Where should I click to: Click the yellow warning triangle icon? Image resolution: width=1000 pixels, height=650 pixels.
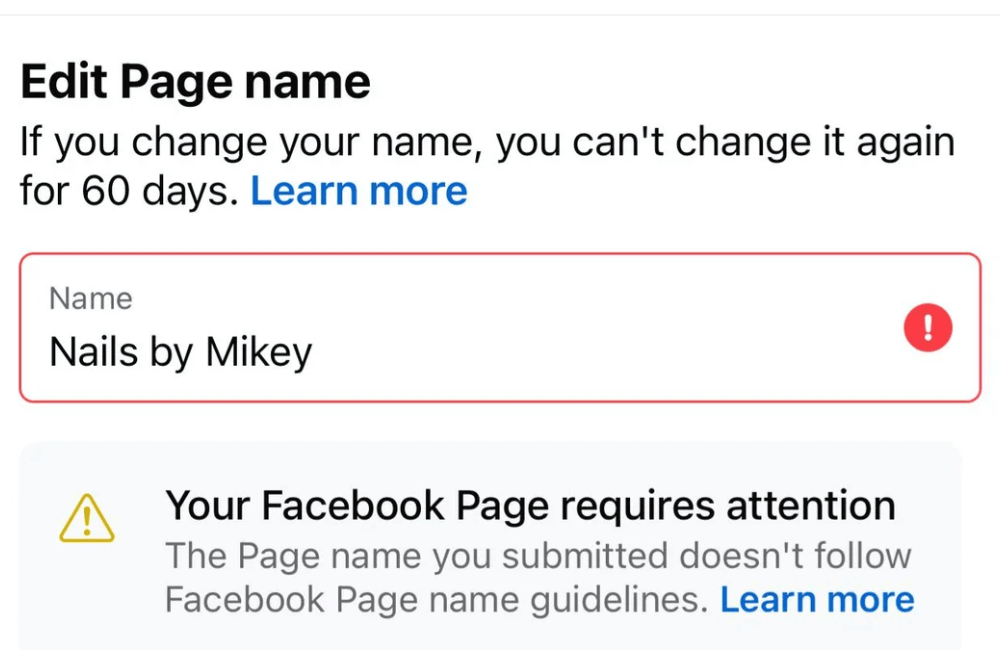coord(87,518)
